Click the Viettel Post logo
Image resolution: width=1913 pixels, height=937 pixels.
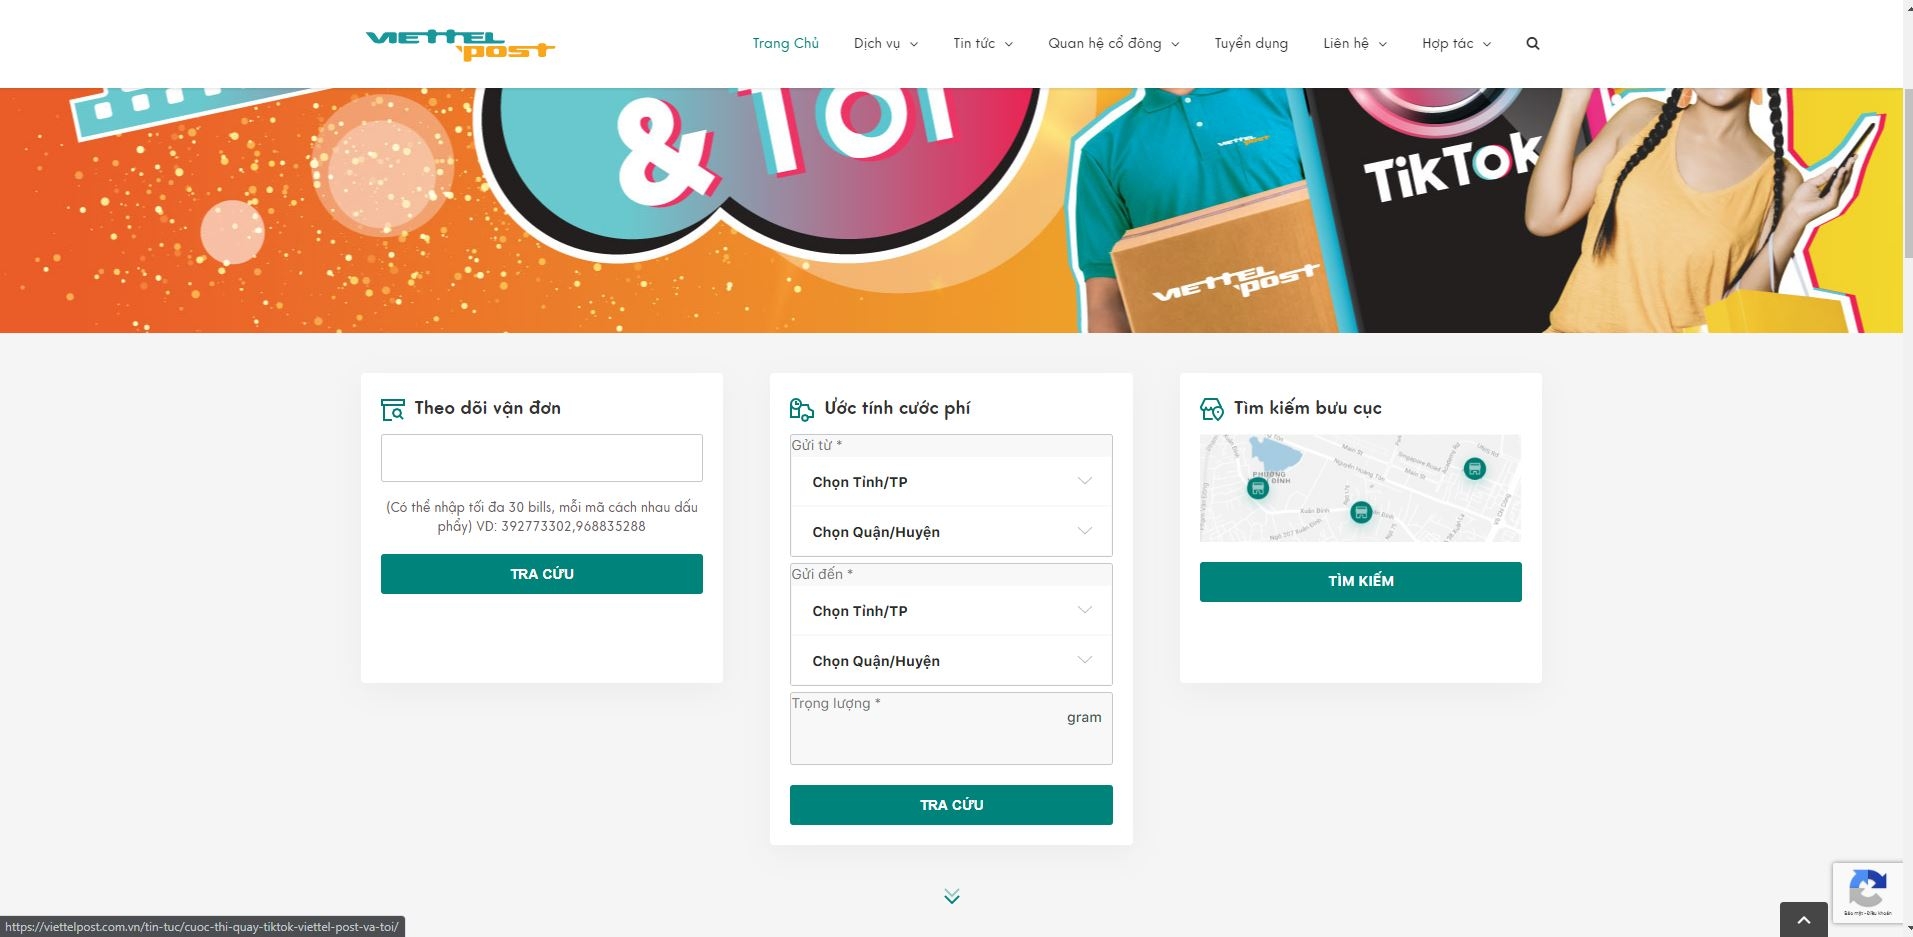tap(460, 45)
